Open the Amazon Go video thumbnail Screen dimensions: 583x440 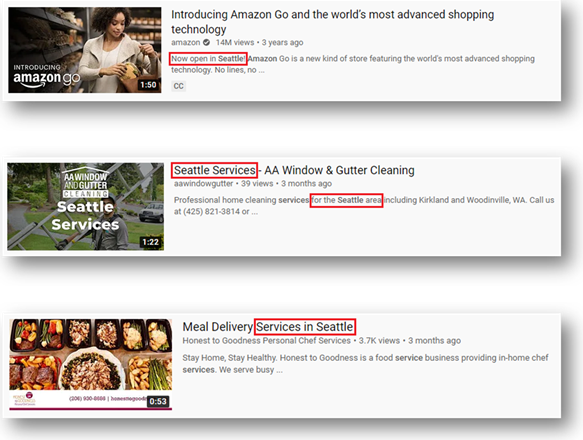pyautogui.click(x=85, y=50)
